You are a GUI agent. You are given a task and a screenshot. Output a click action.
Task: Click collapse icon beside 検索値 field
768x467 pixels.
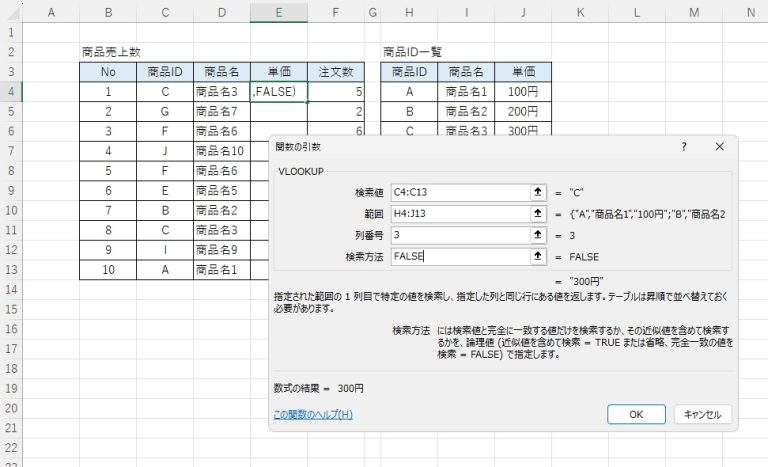pyautogui.click(x=537, y=193)
